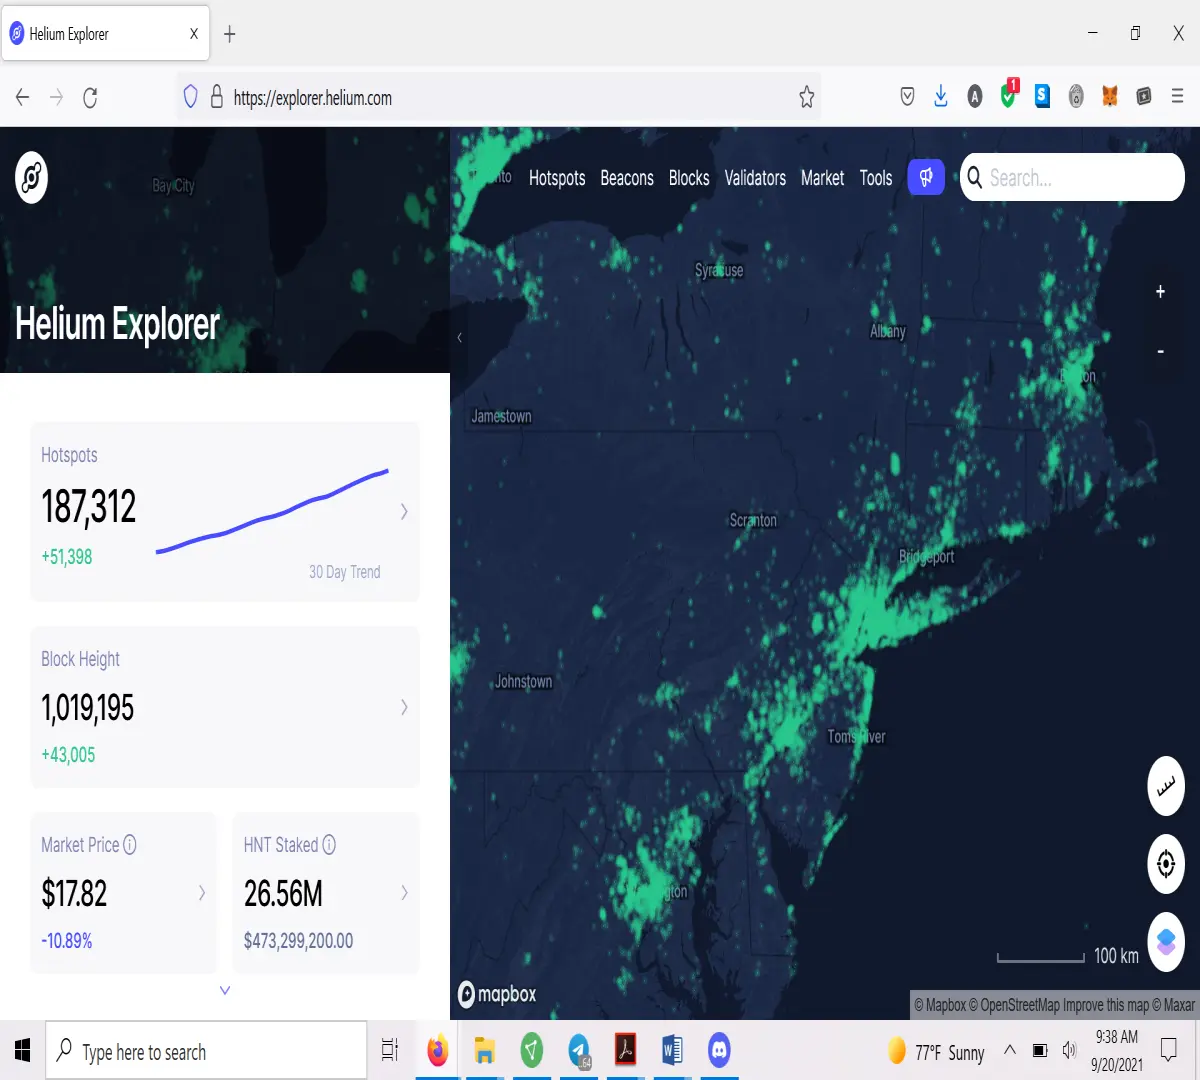Close the Helium Explorer tab
1200x1080 pixels.
click(x=193, y=34)
